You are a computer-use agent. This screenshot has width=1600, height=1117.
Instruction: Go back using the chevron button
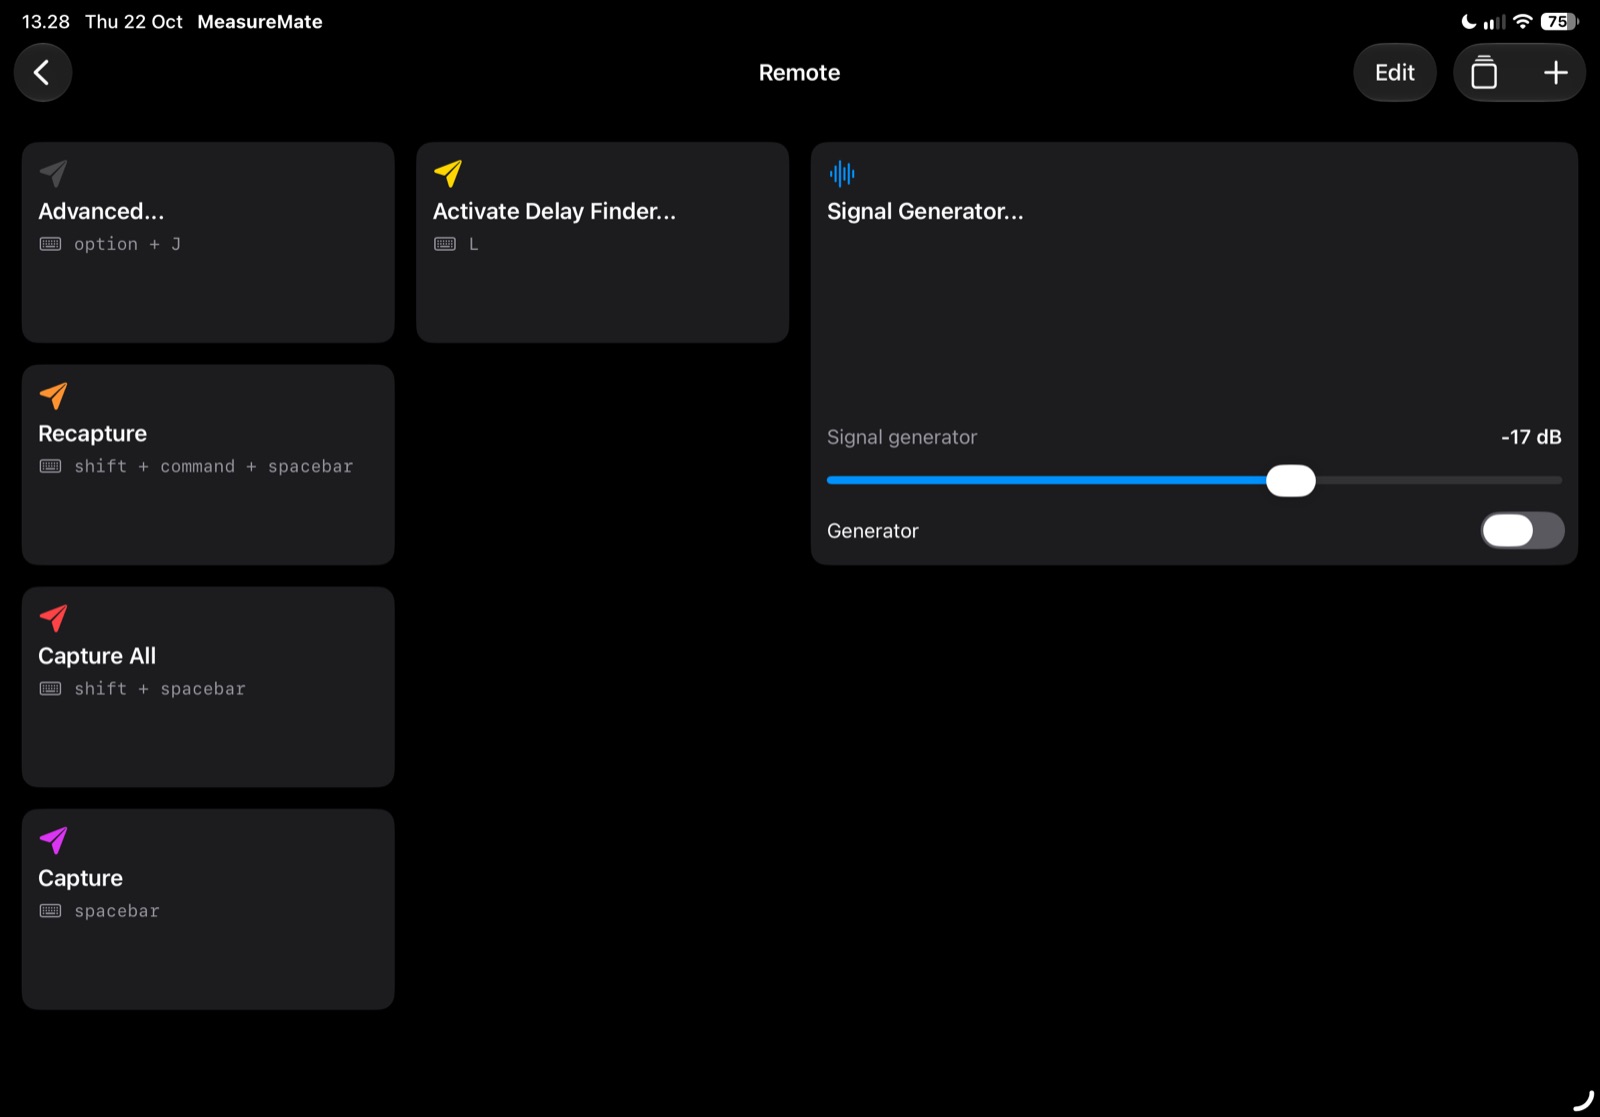coord(42,72)
